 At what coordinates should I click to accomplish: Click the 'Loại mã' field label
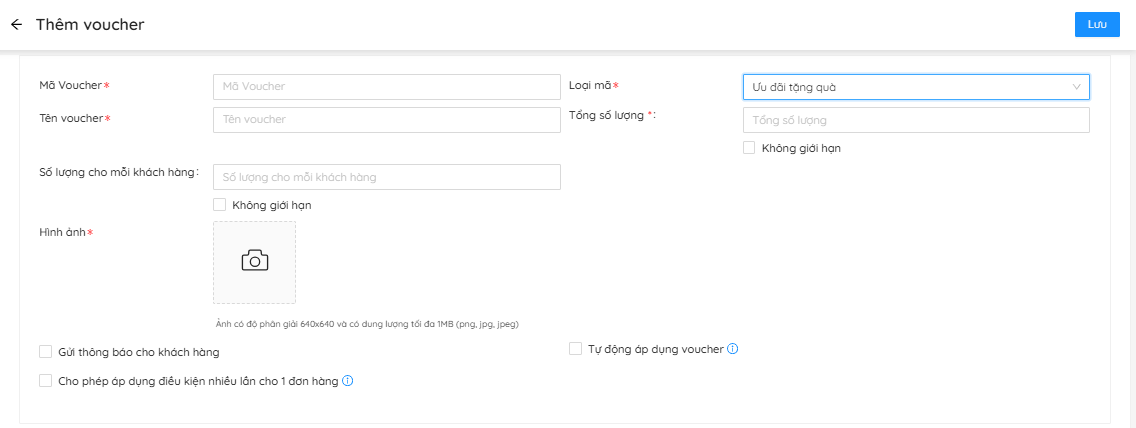(590, 86)
